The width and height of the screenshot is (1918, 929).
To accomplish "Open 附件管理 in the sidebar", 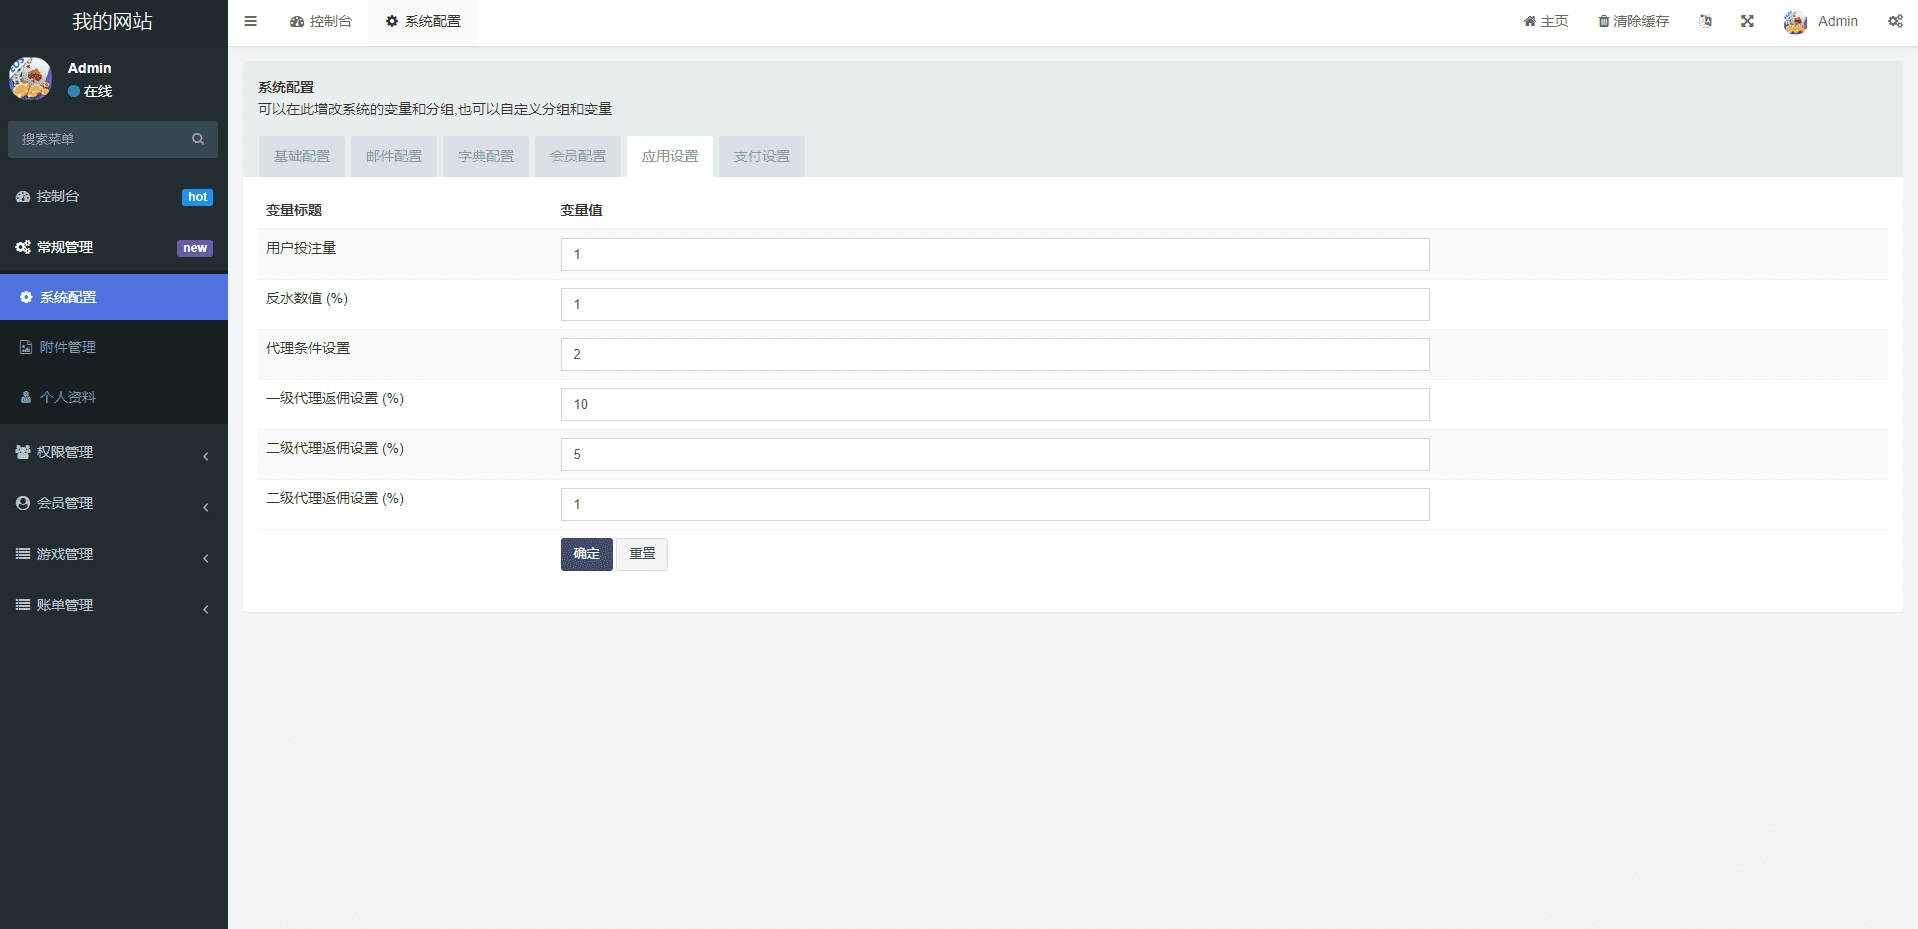I will coord(68,347).
